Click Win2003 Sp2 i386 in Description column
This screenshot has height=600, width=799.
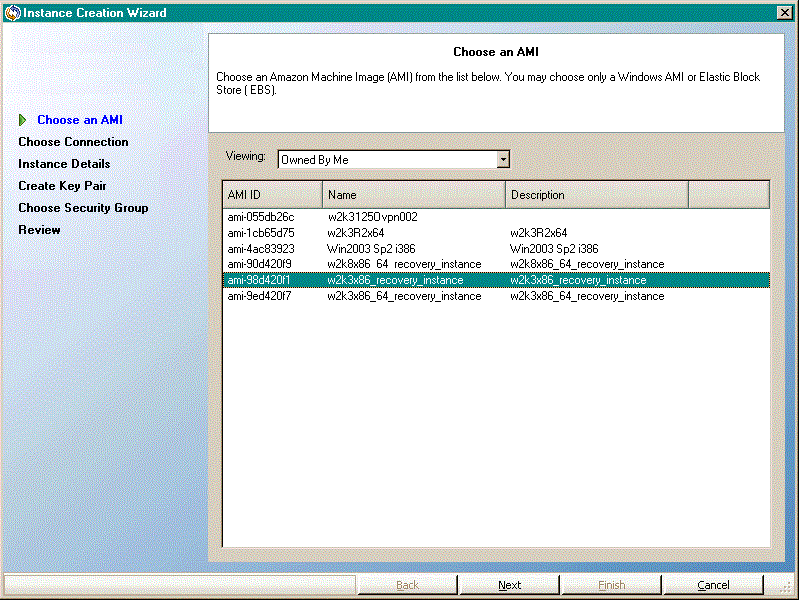554,249
